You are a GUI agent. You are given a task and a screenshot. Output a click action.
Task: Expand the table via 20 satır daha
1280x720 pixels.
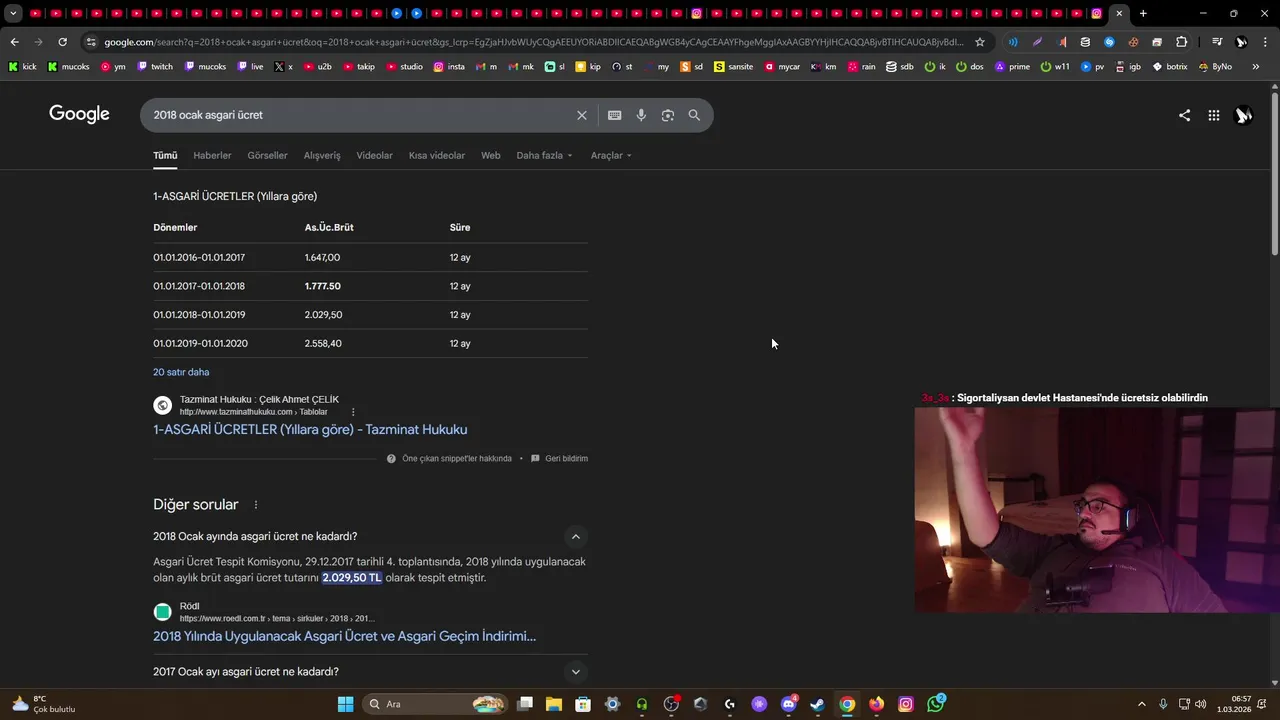pos(181,372)
